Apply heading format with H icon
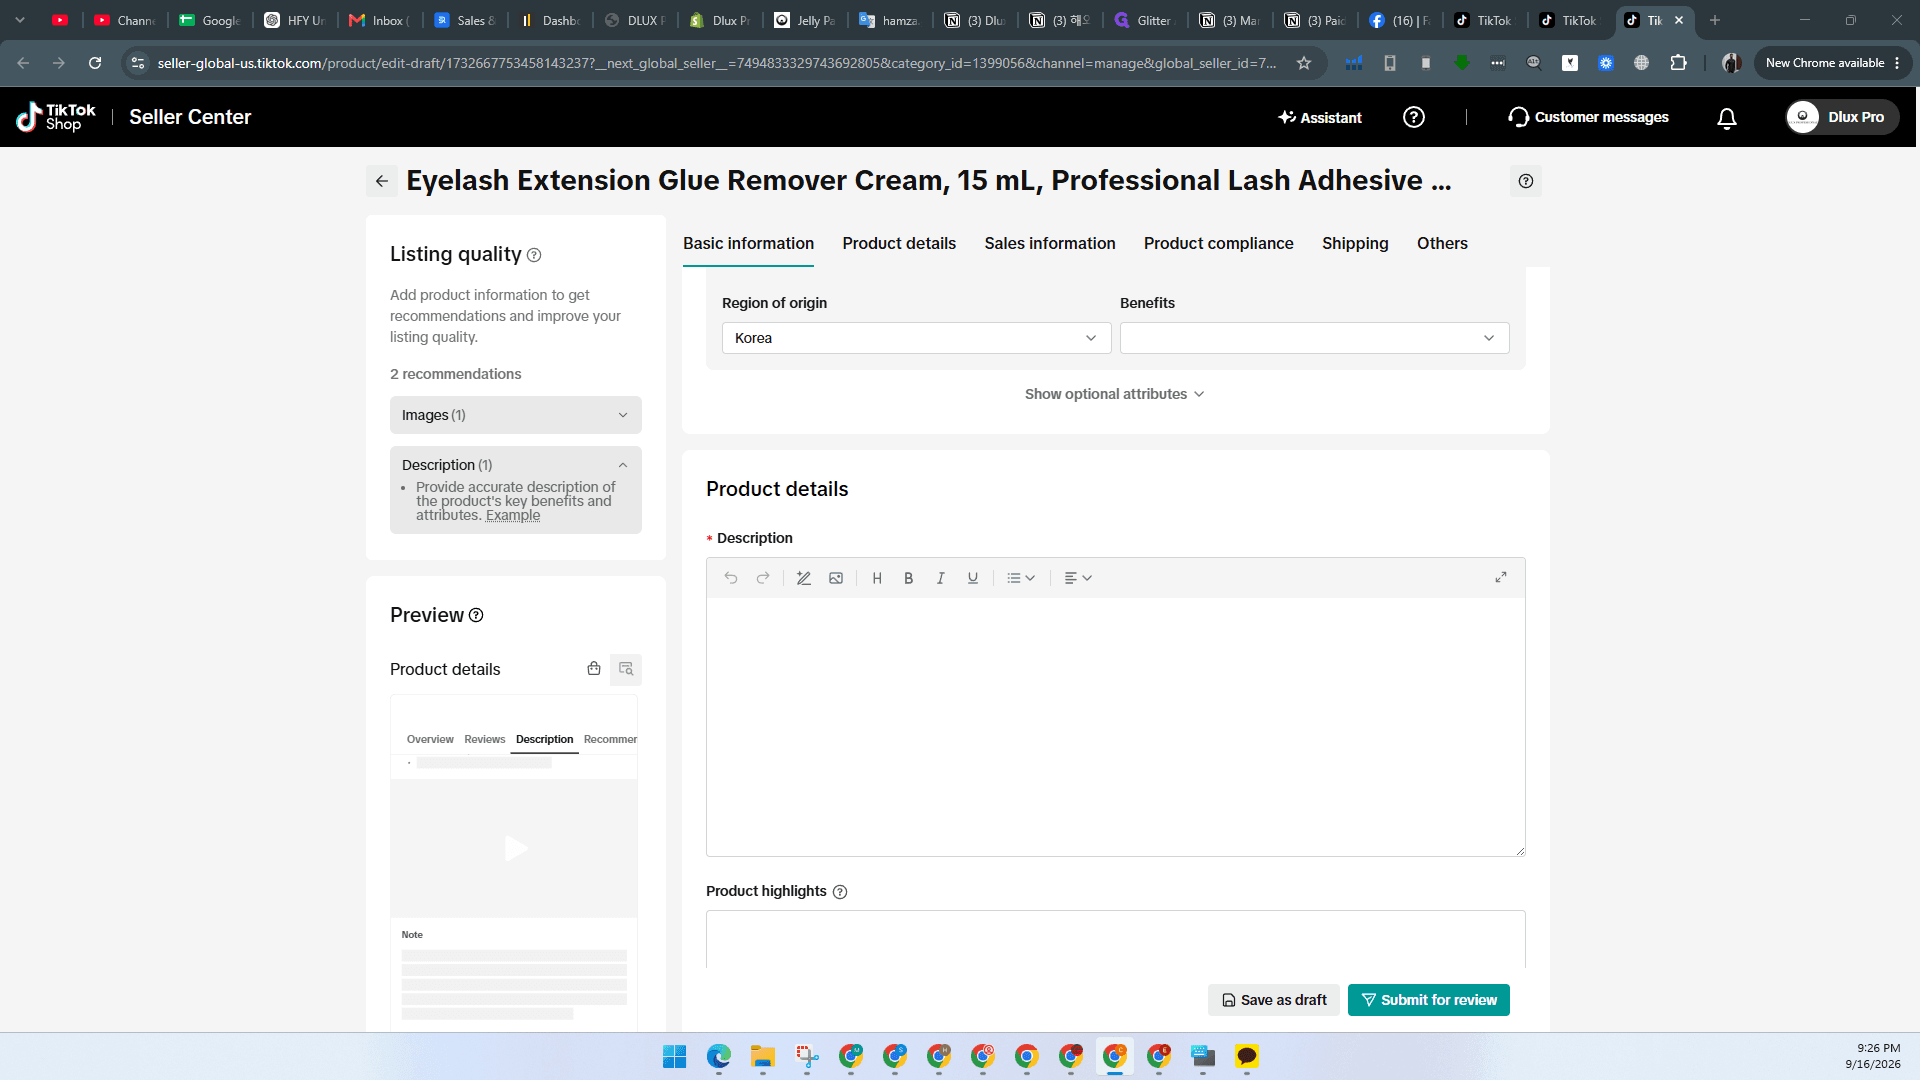 877,578
